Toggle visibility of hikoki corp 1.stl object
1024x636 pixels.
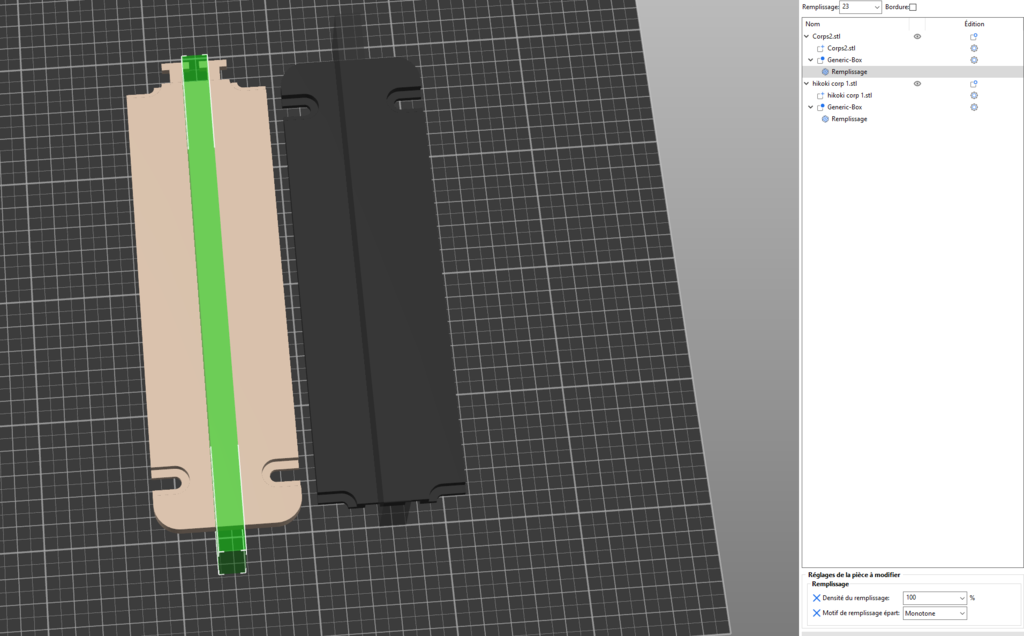tap(917, 84)
